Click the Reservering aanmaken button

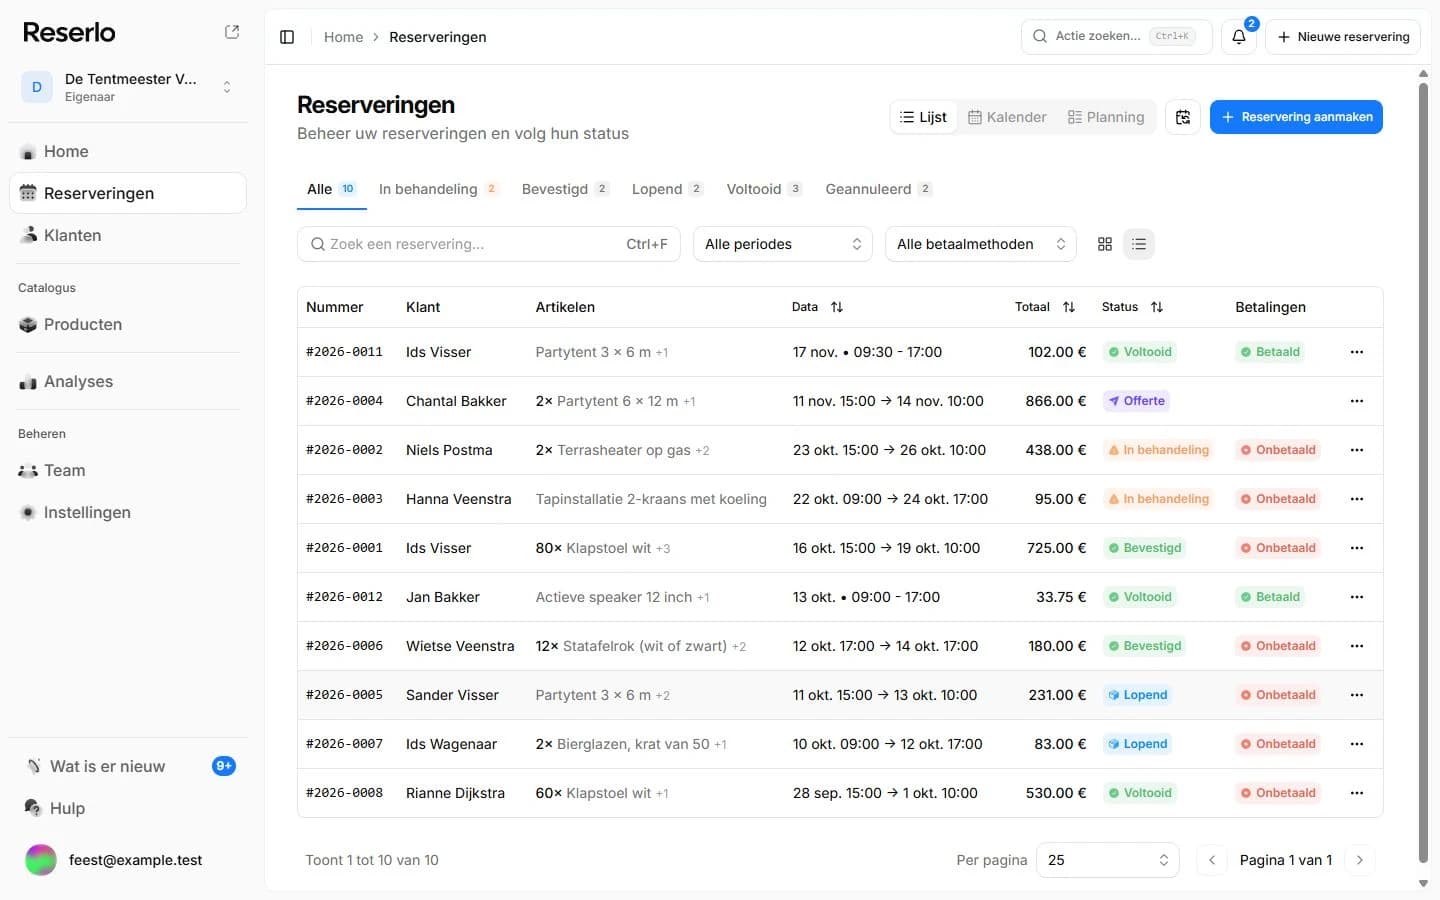pyautogui.click(x=1296, y=117)
